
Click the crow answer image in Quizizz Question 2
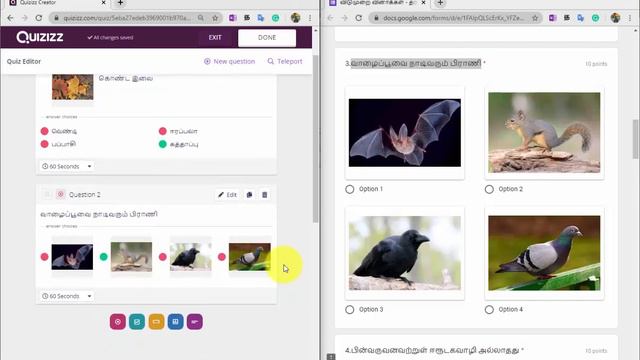[191, 257]
